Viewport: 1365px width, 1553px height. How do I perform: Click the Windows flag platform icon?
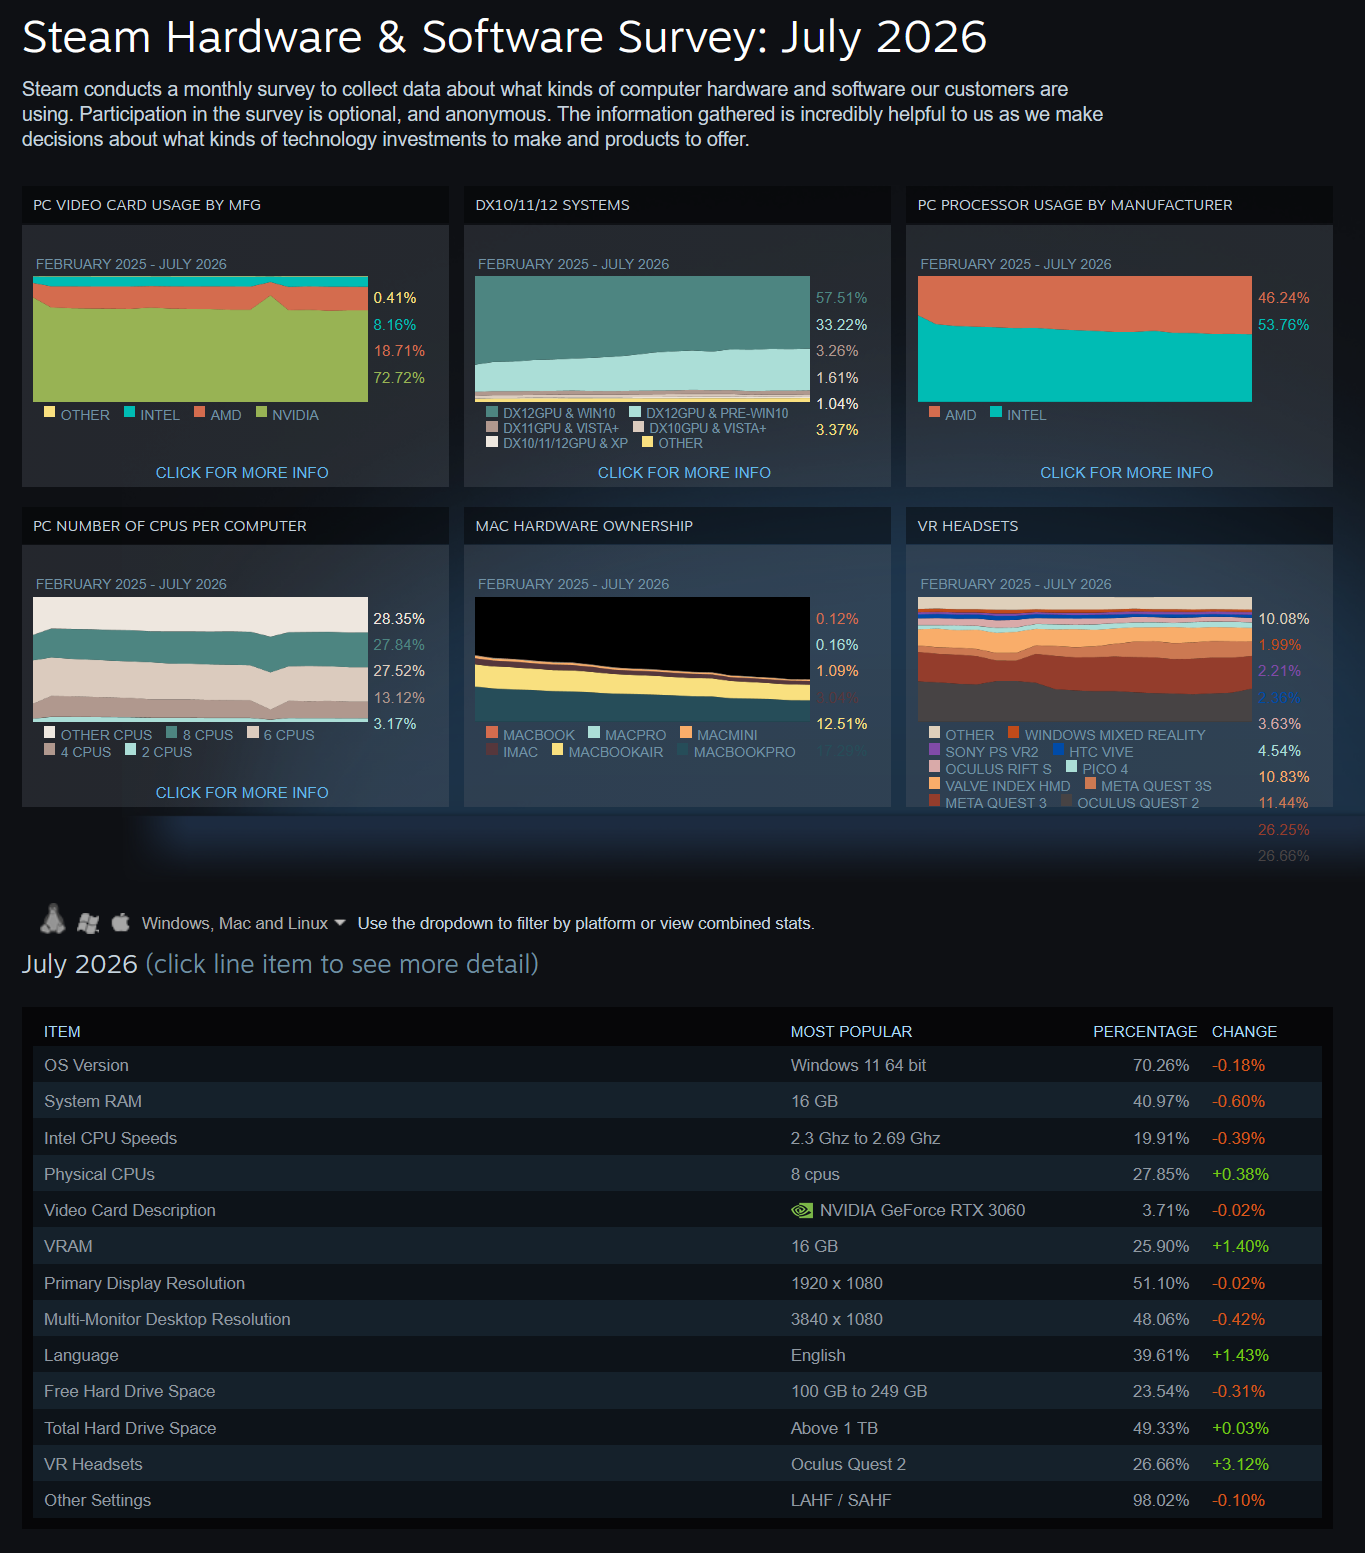coord(88,923)
